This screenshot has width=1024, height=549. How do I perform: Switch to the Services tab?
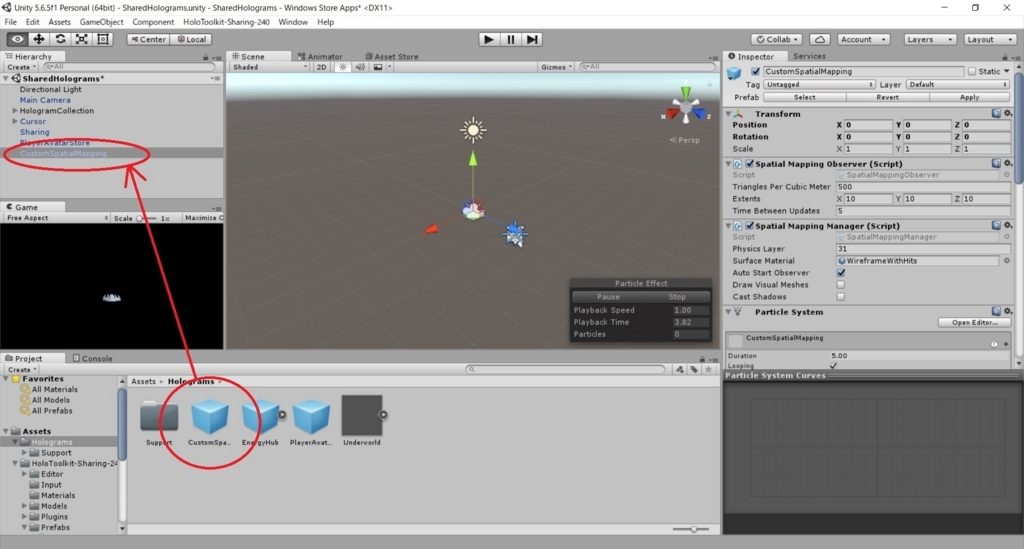pyautogui.click(x=809, y=56)
